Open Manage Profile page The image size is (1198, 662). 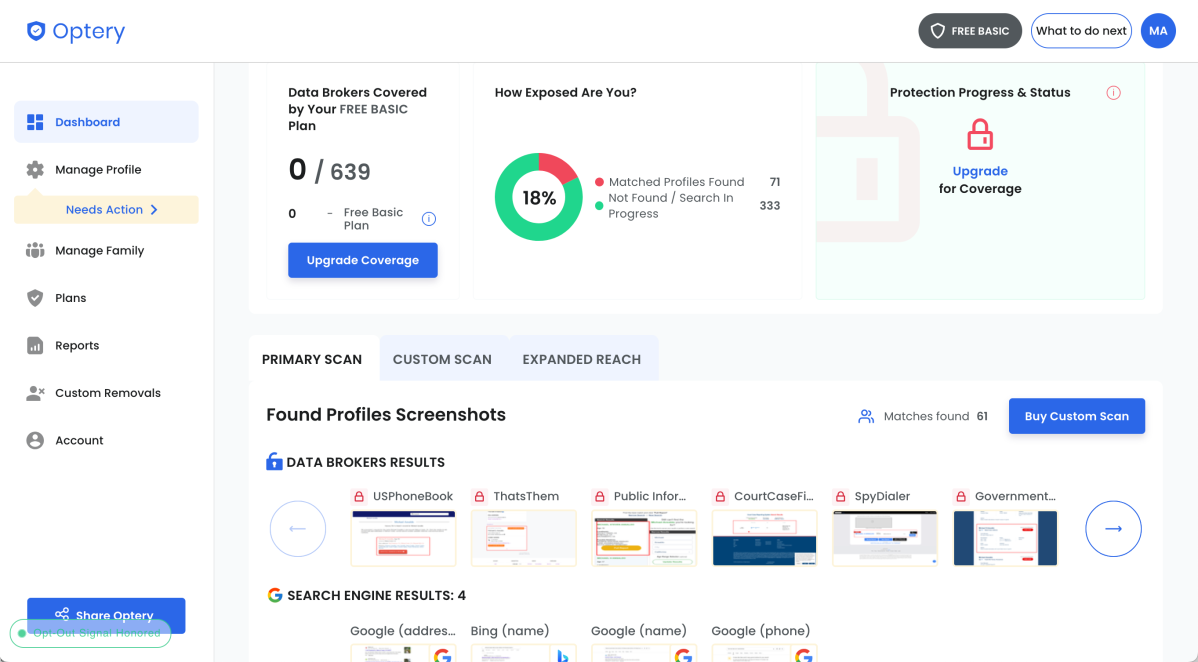point(98,170)
